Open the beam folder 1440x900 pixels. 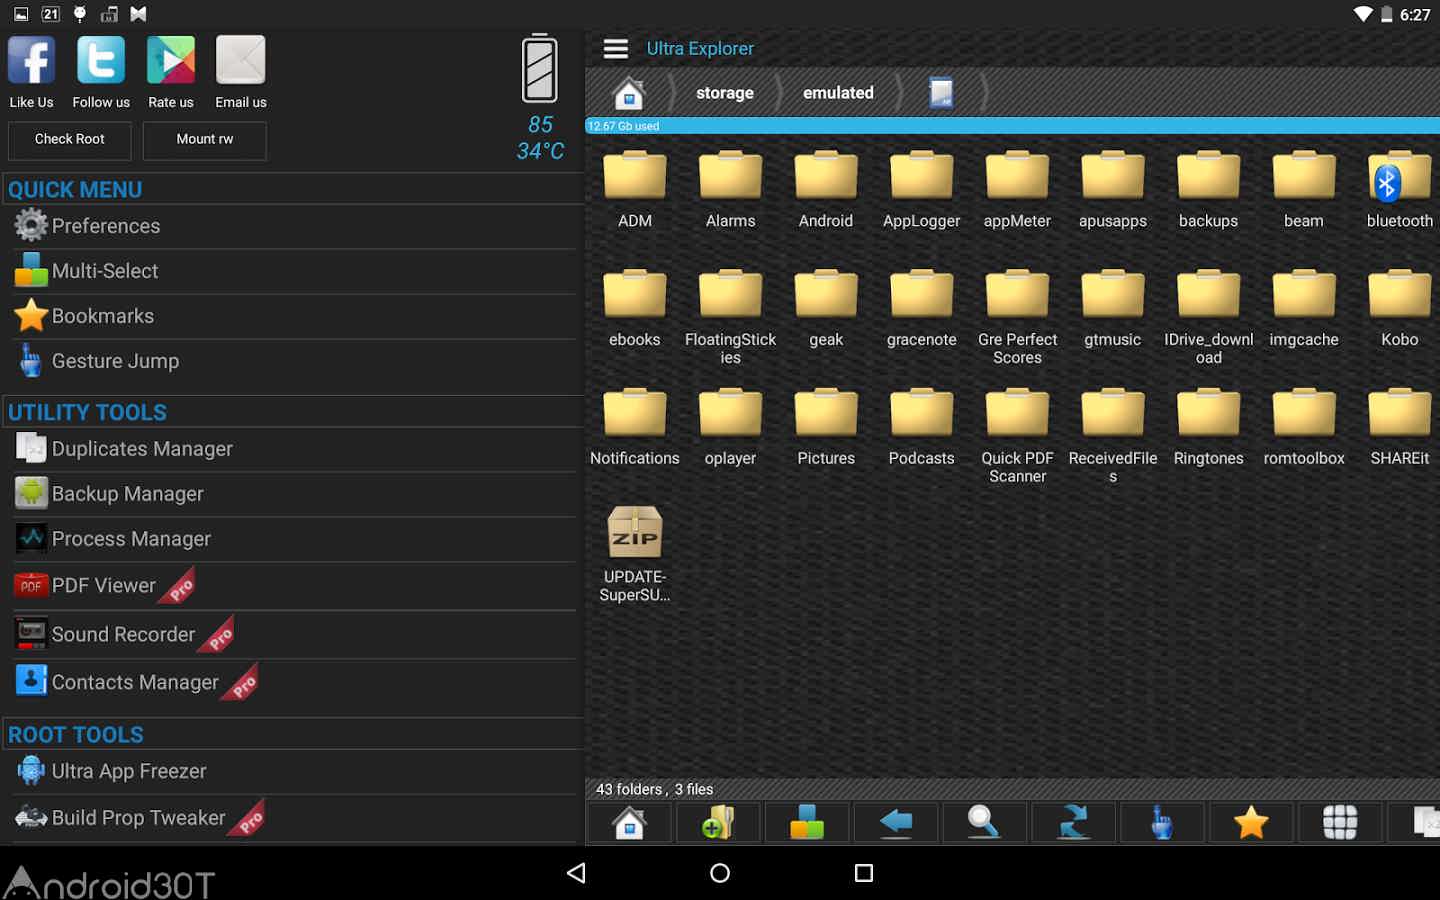[x=1304, y=190]
